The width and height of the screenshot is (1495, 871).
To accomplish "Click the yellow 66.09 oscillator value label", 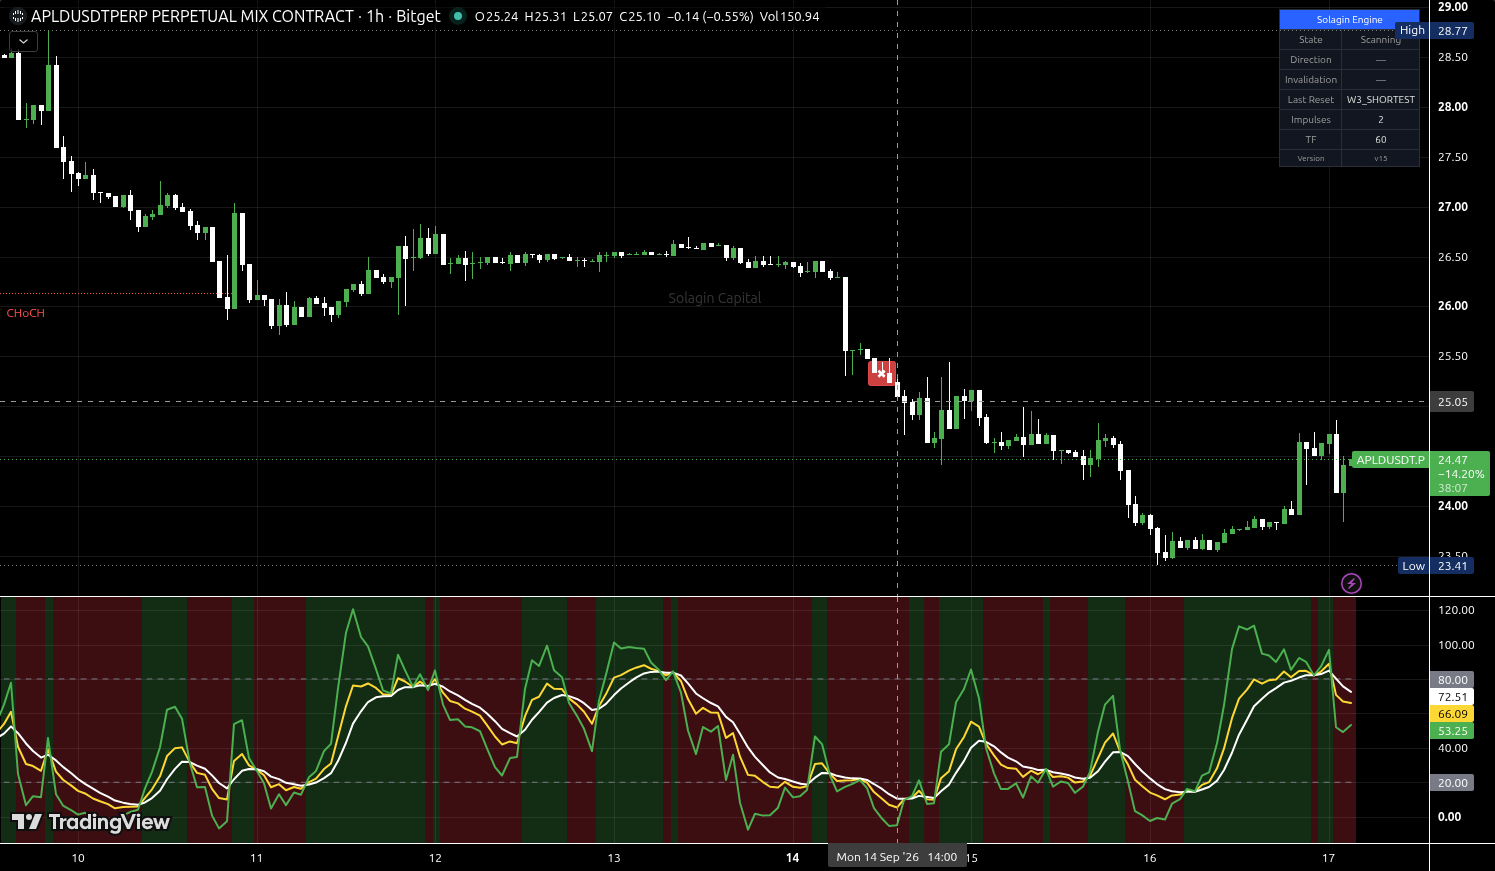I will click(x=1453, y=714).
